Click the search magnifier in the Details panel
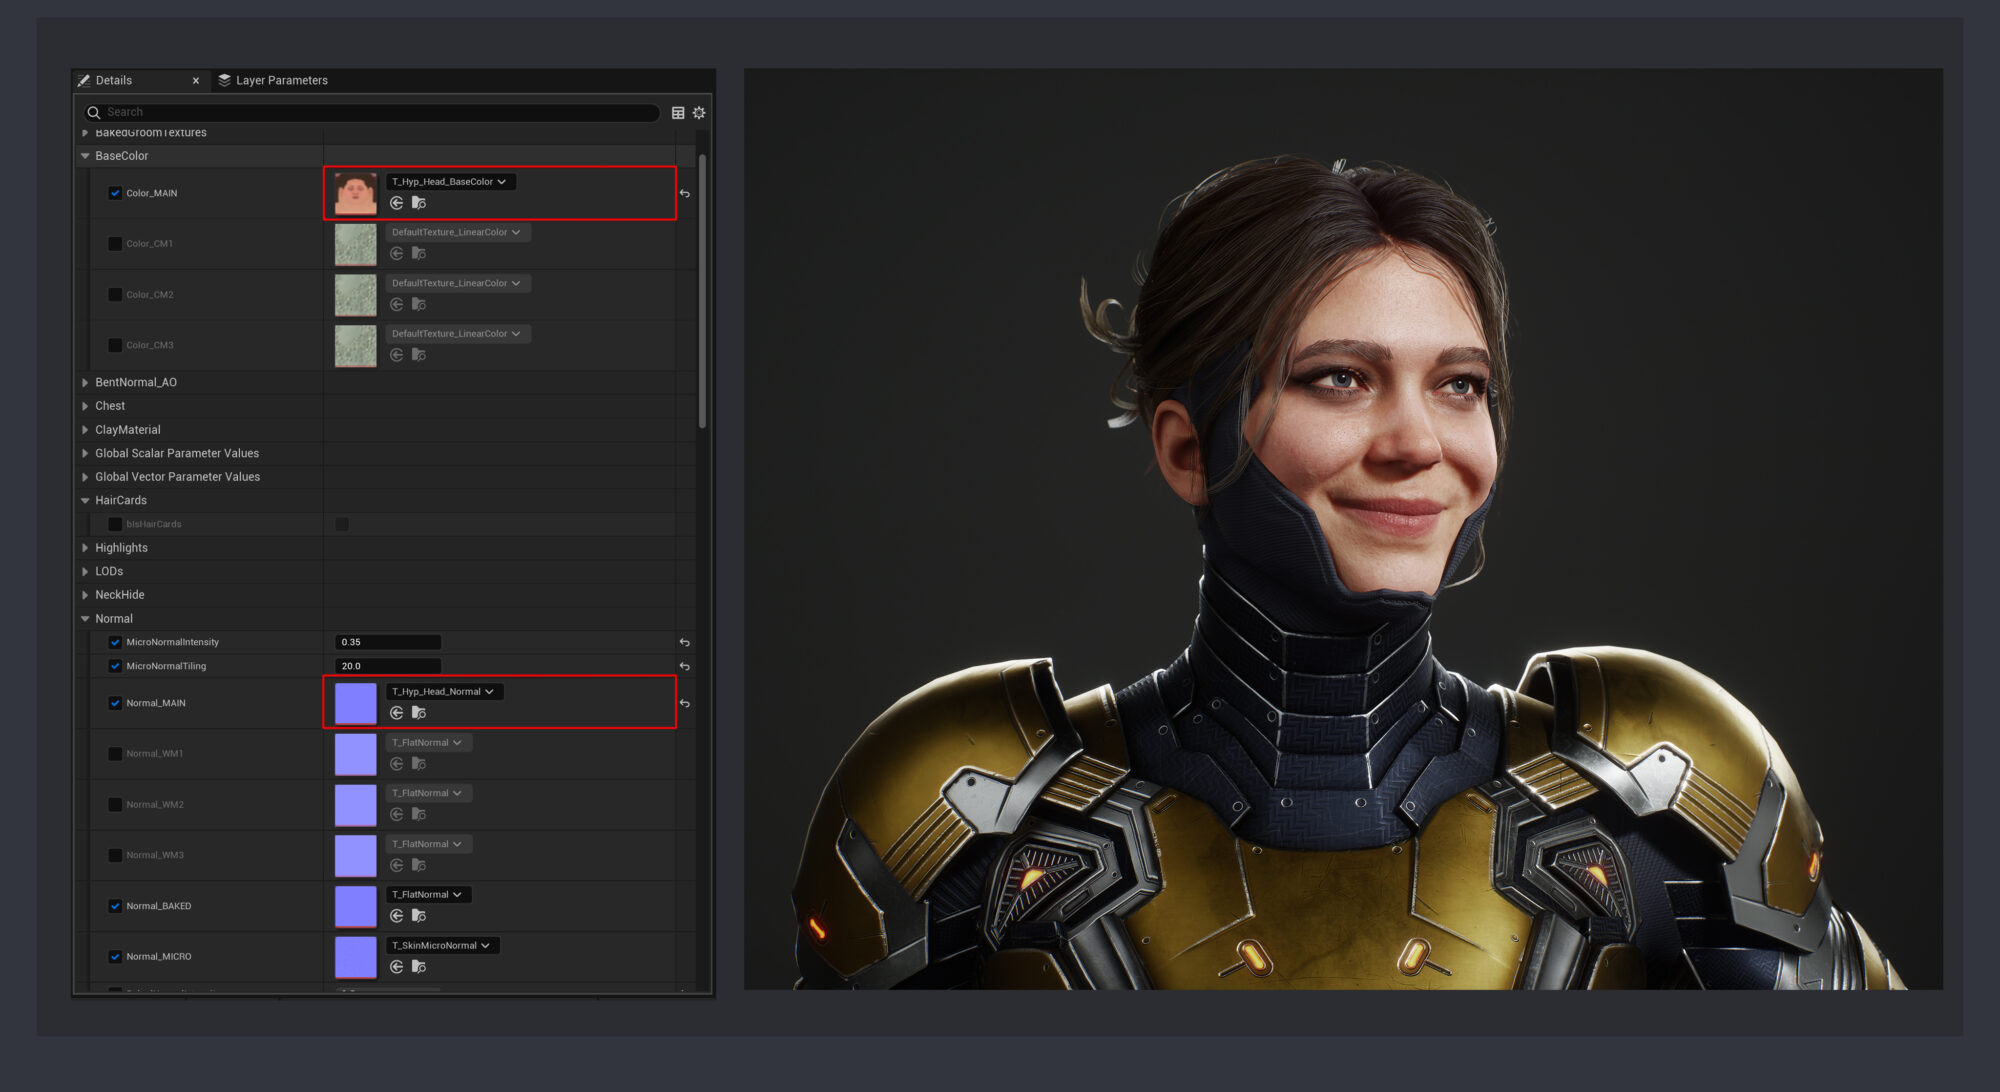This screenshot has height=1092, width=2000. (x=93, y=112)
